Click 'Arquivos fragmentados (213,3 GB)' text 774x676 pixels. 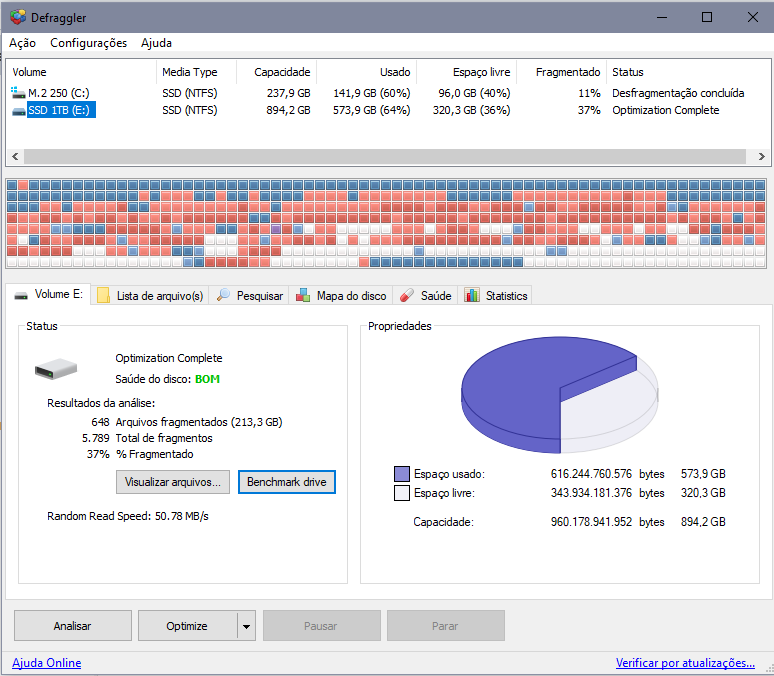coord(199,422)
